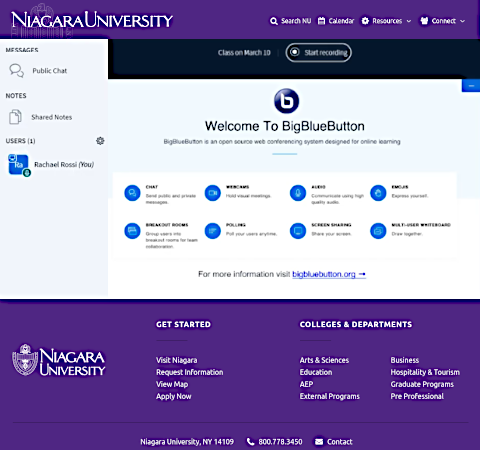Open Education footer link

(x=316, y=372)
